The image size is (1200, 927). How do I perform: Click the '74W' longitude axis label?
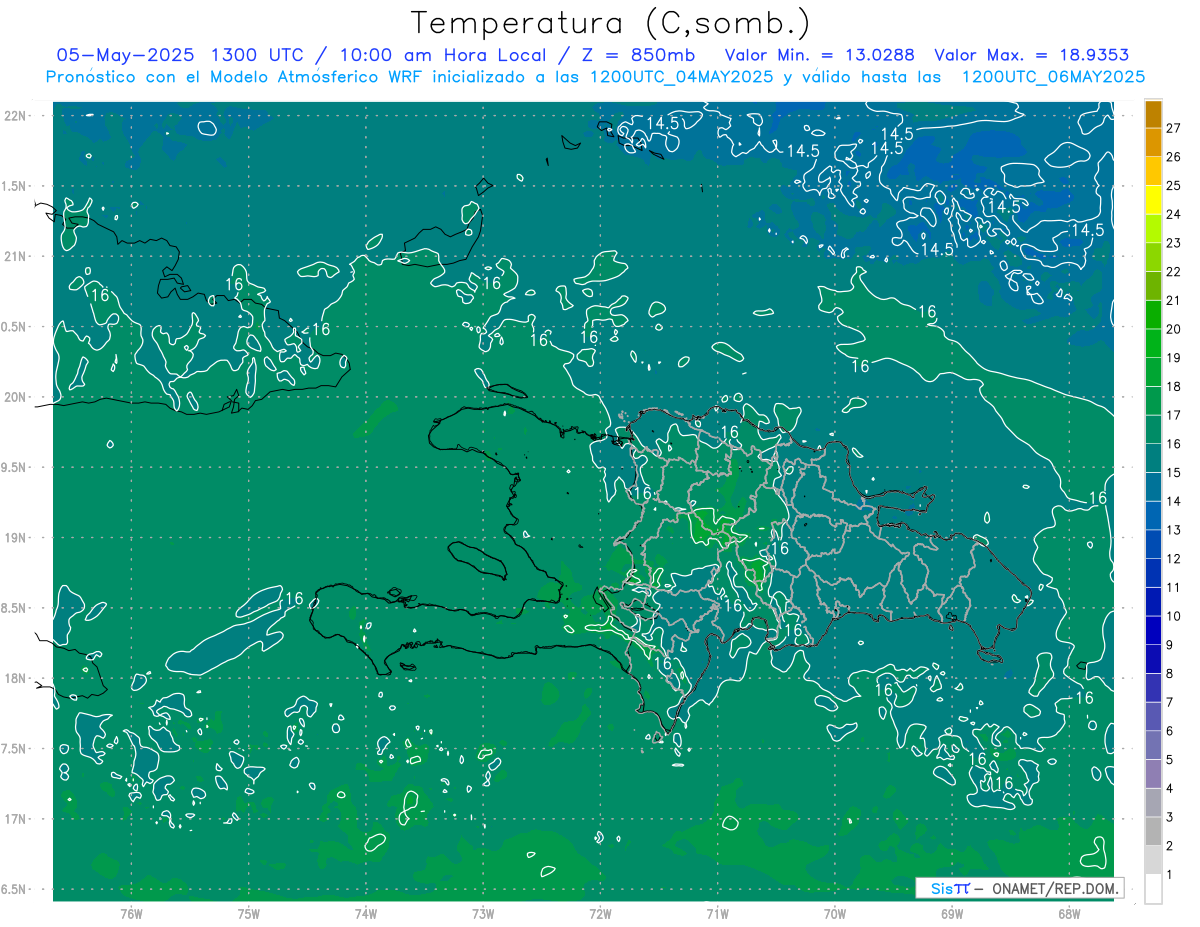366,914
